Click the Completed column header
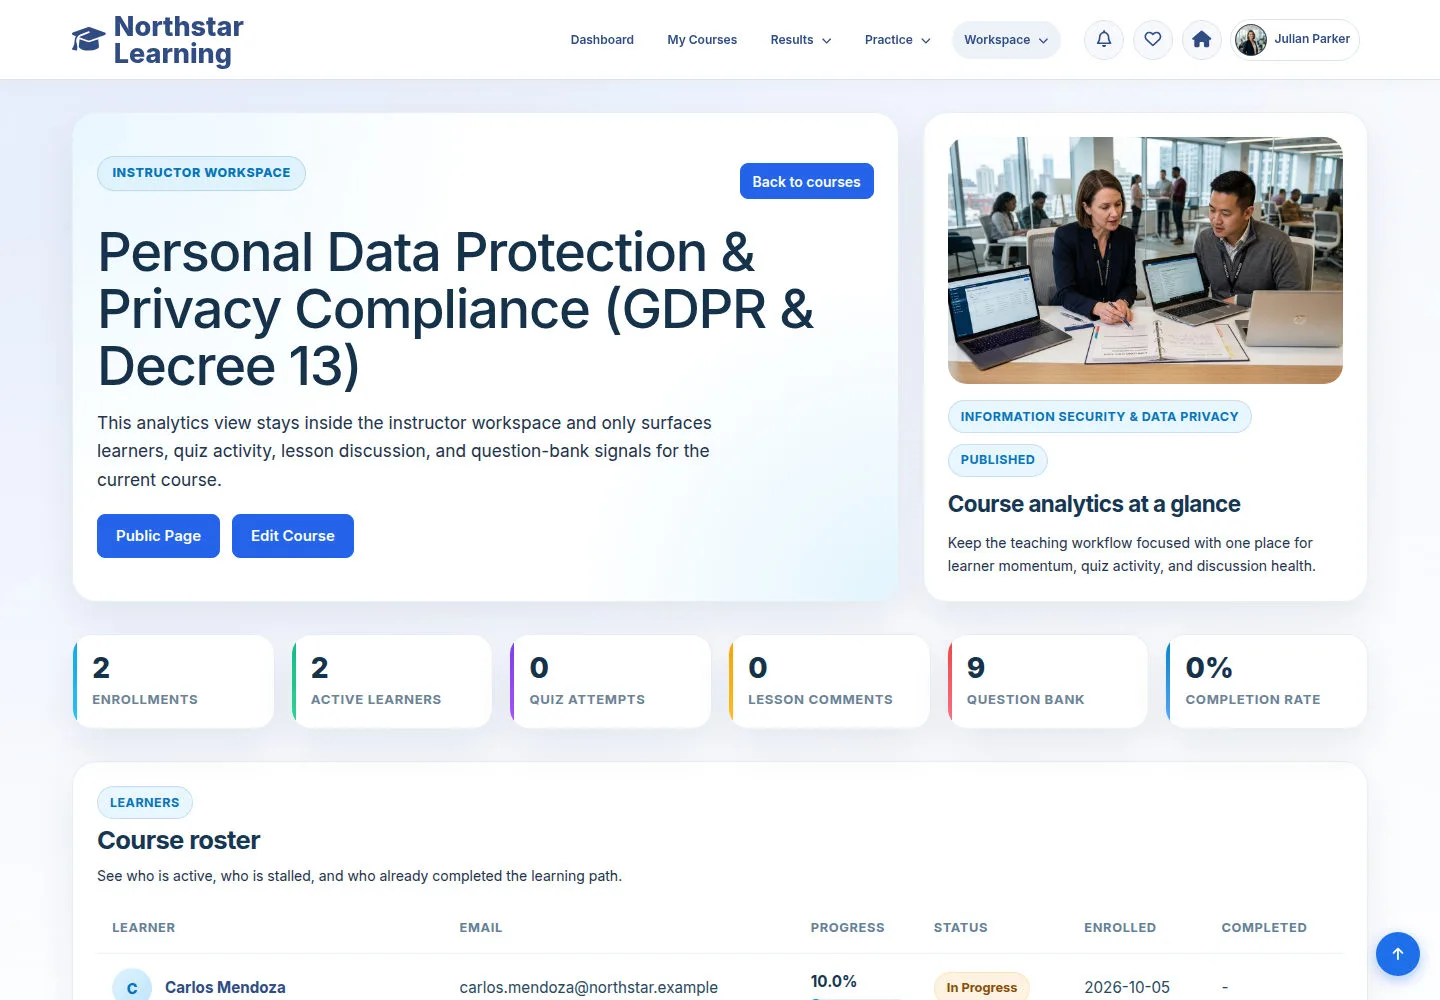Image resolution: width=1440 pixels, height=1000 pixels. [x=1264, y=928]
